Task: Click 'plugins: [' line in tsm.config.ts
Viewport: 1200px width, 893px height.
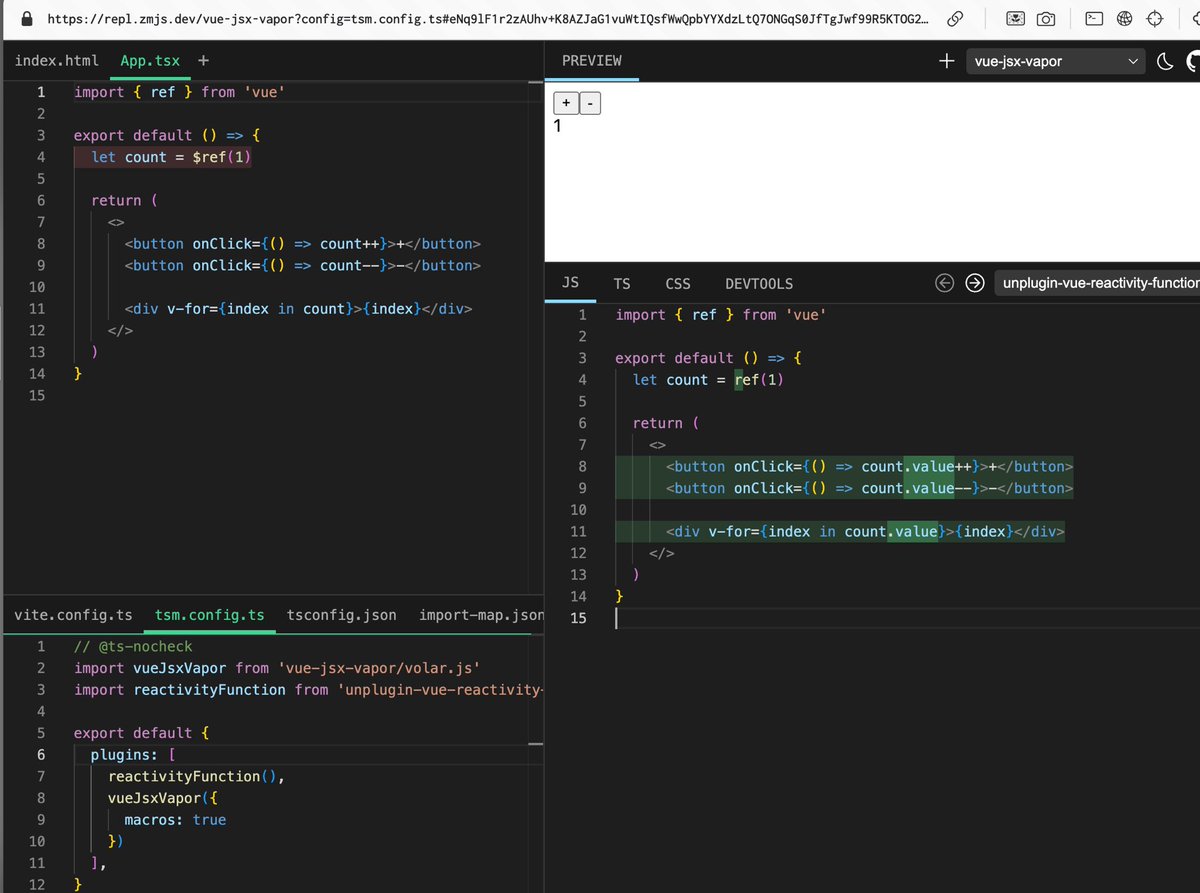Action: [133, 754]
